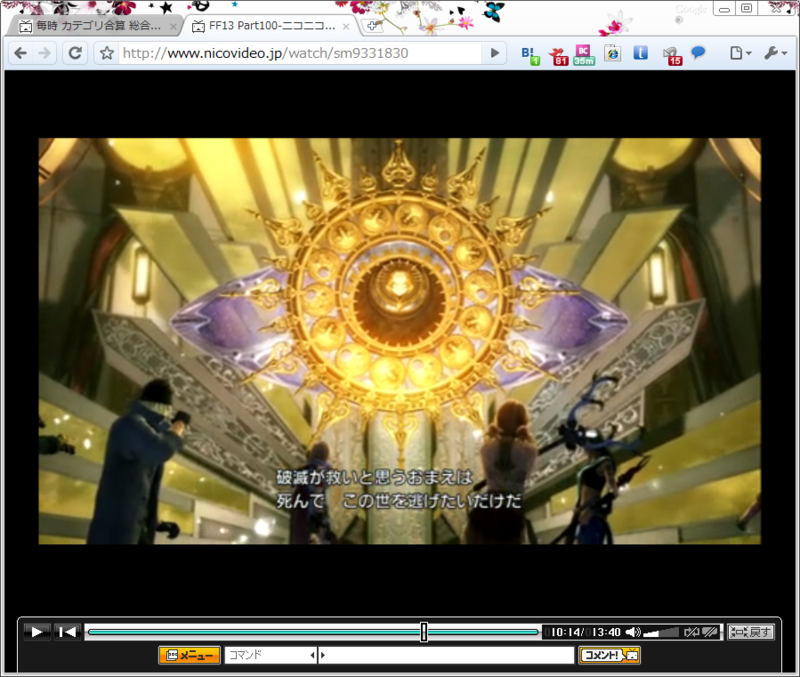Viewport: 800px width, 677px height.
Task: Mute the player speaker icon
Action: point(633,632)
